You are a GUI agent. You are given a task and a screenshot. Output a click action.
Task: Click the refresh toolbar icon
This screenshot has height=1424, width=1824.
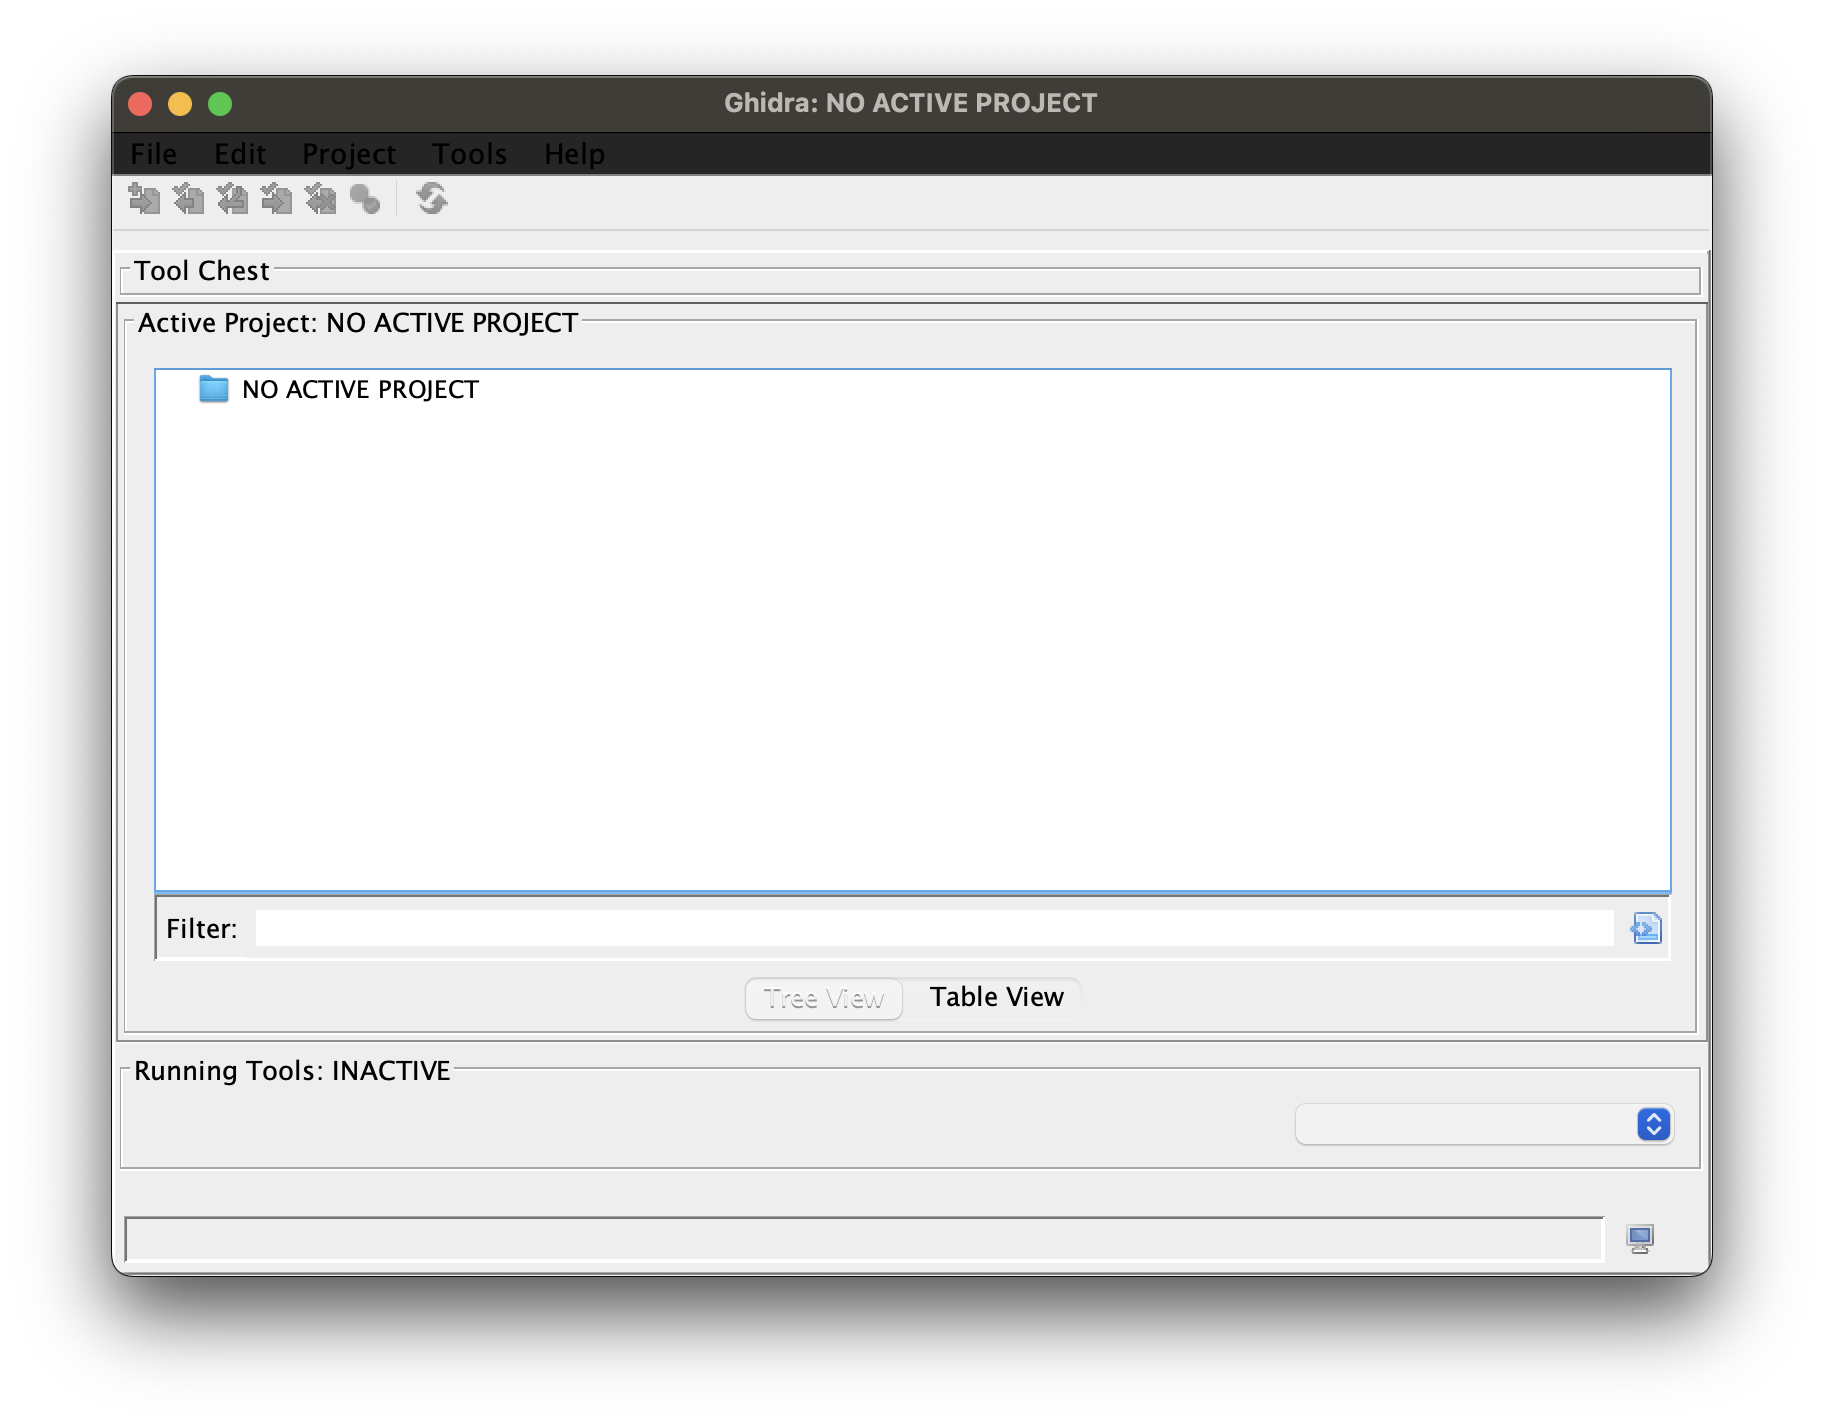click(431, 200)
